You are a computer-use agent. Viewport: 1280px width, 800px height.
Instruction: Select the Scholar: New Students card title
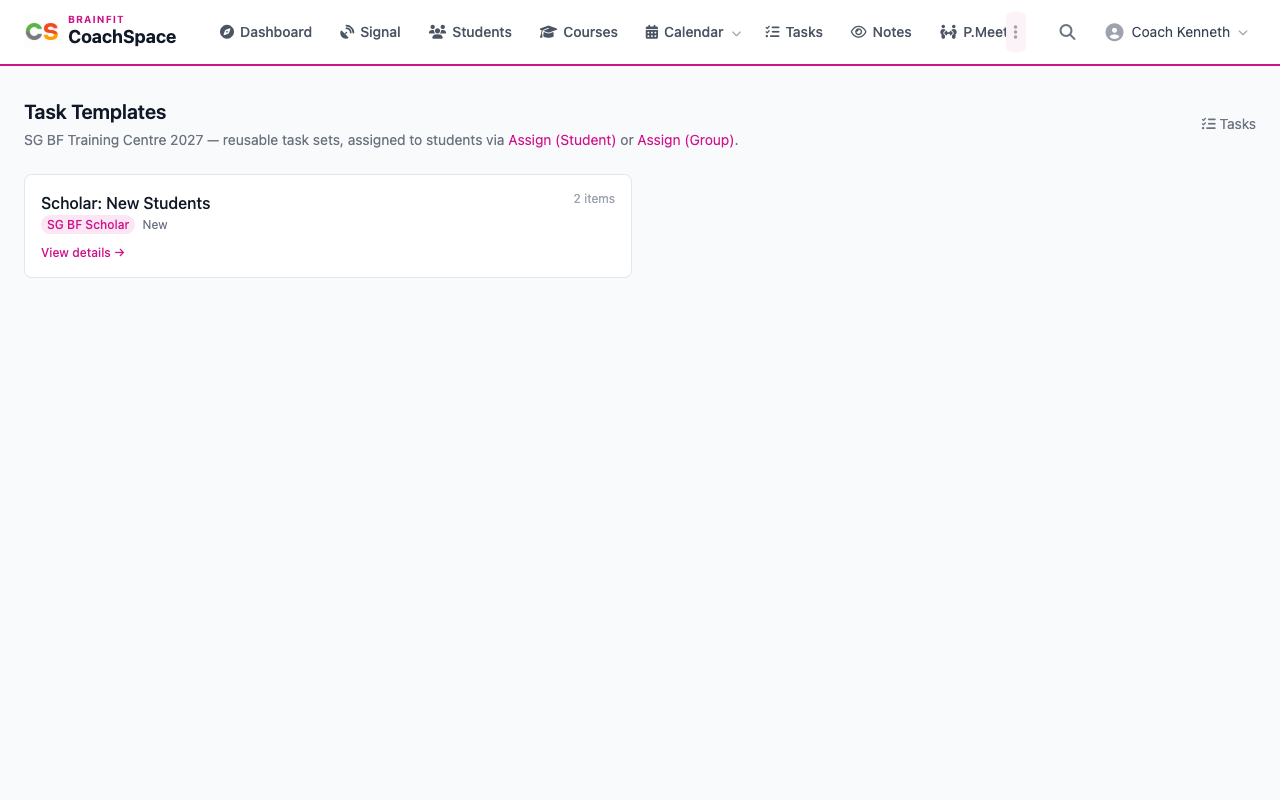[126, 203]
